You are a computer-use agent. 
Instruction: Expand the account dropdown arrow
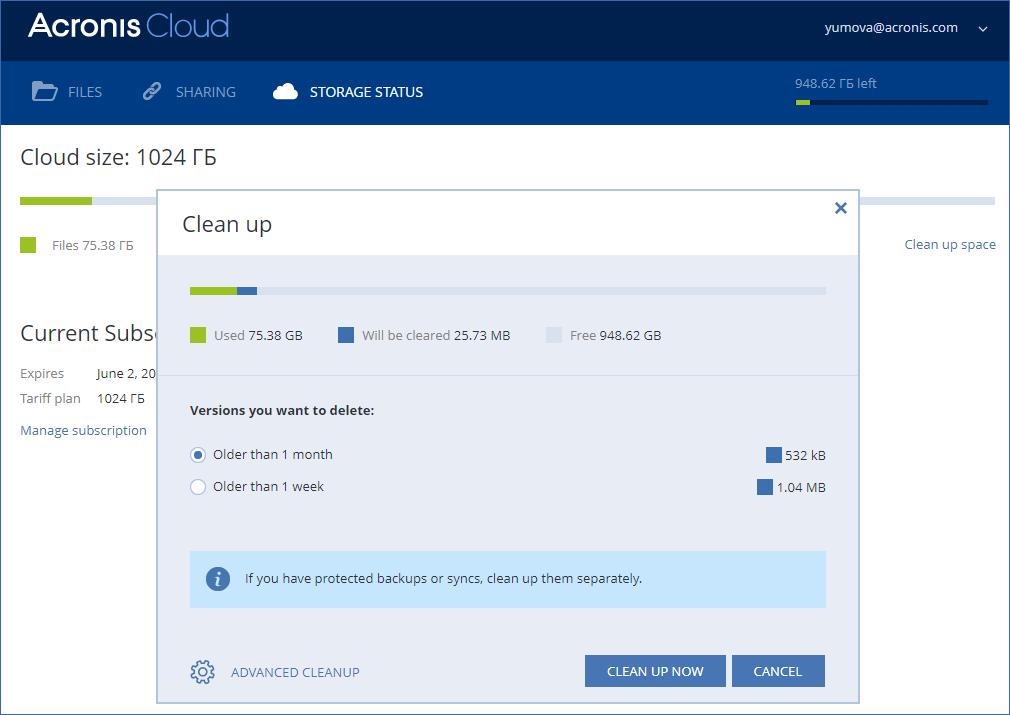(x=983, y=29)
